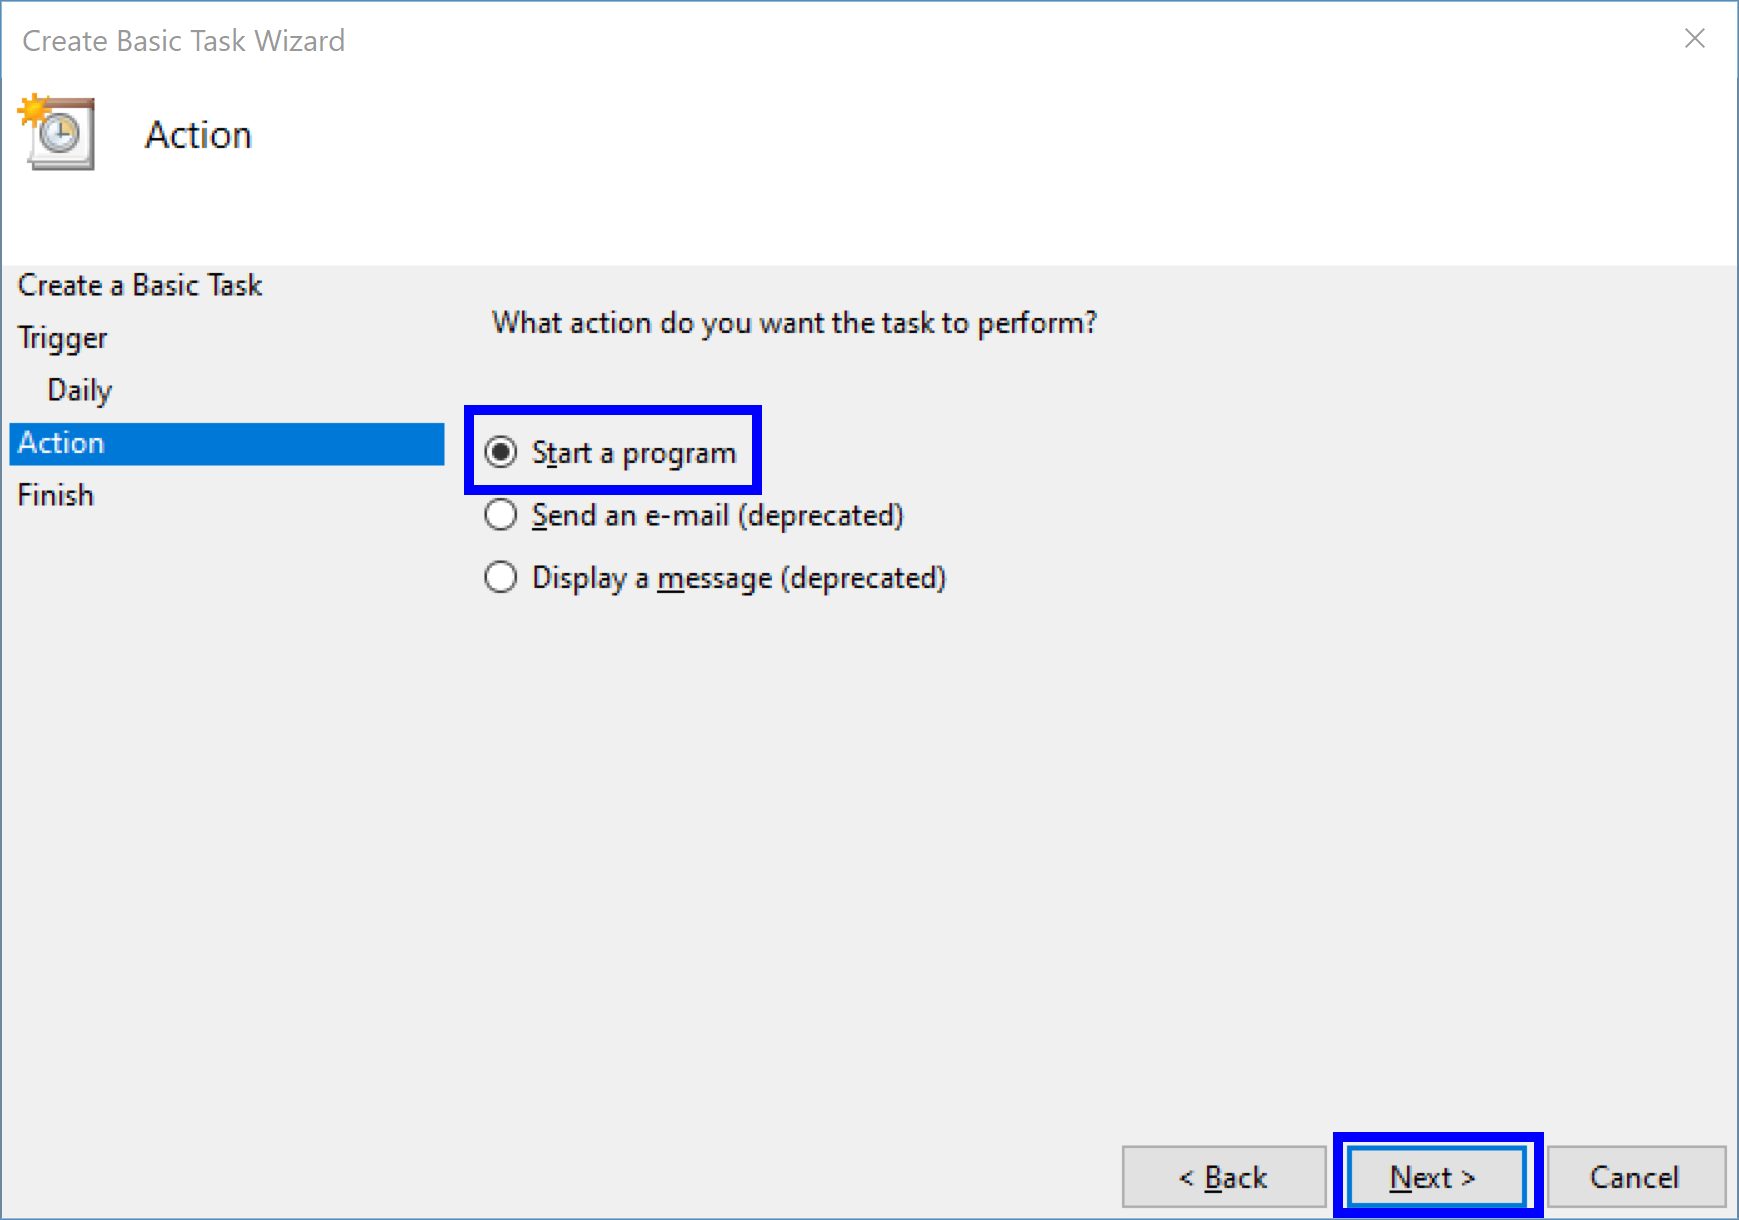The image size is (1739, 1220).
Task: Close the Create Basic Task Wizard window
Action: point(1694,39)
